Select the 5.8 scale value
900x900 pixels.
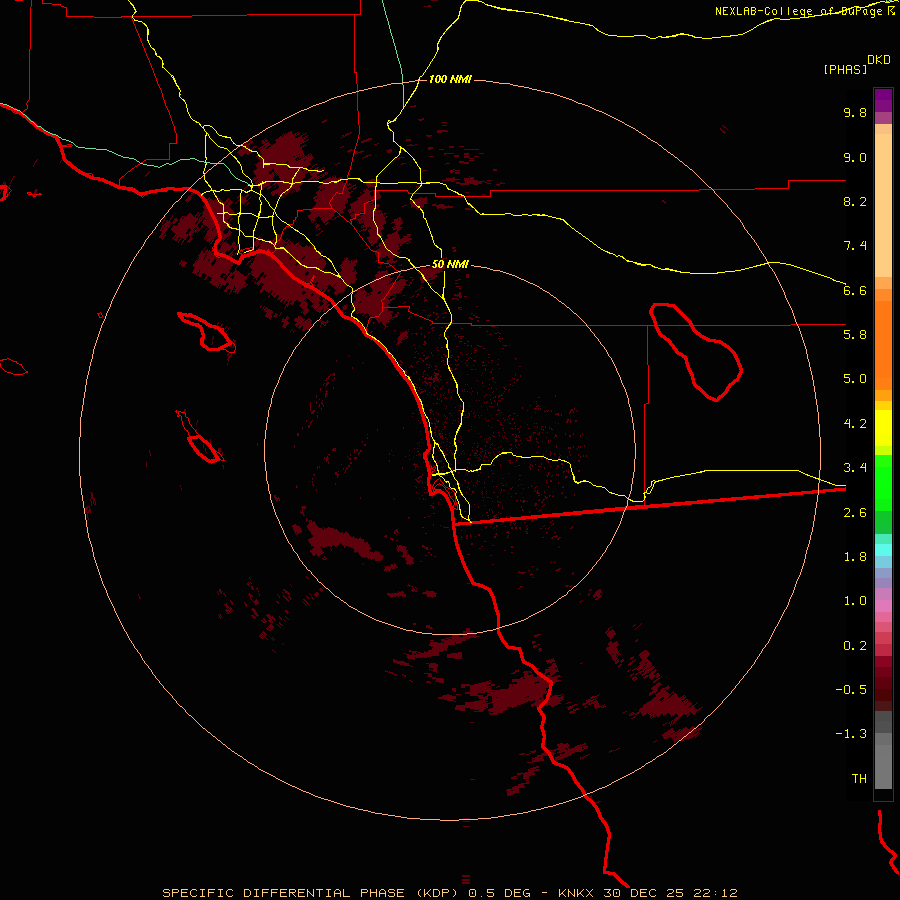pyautogui.click(x=855, y=335)
